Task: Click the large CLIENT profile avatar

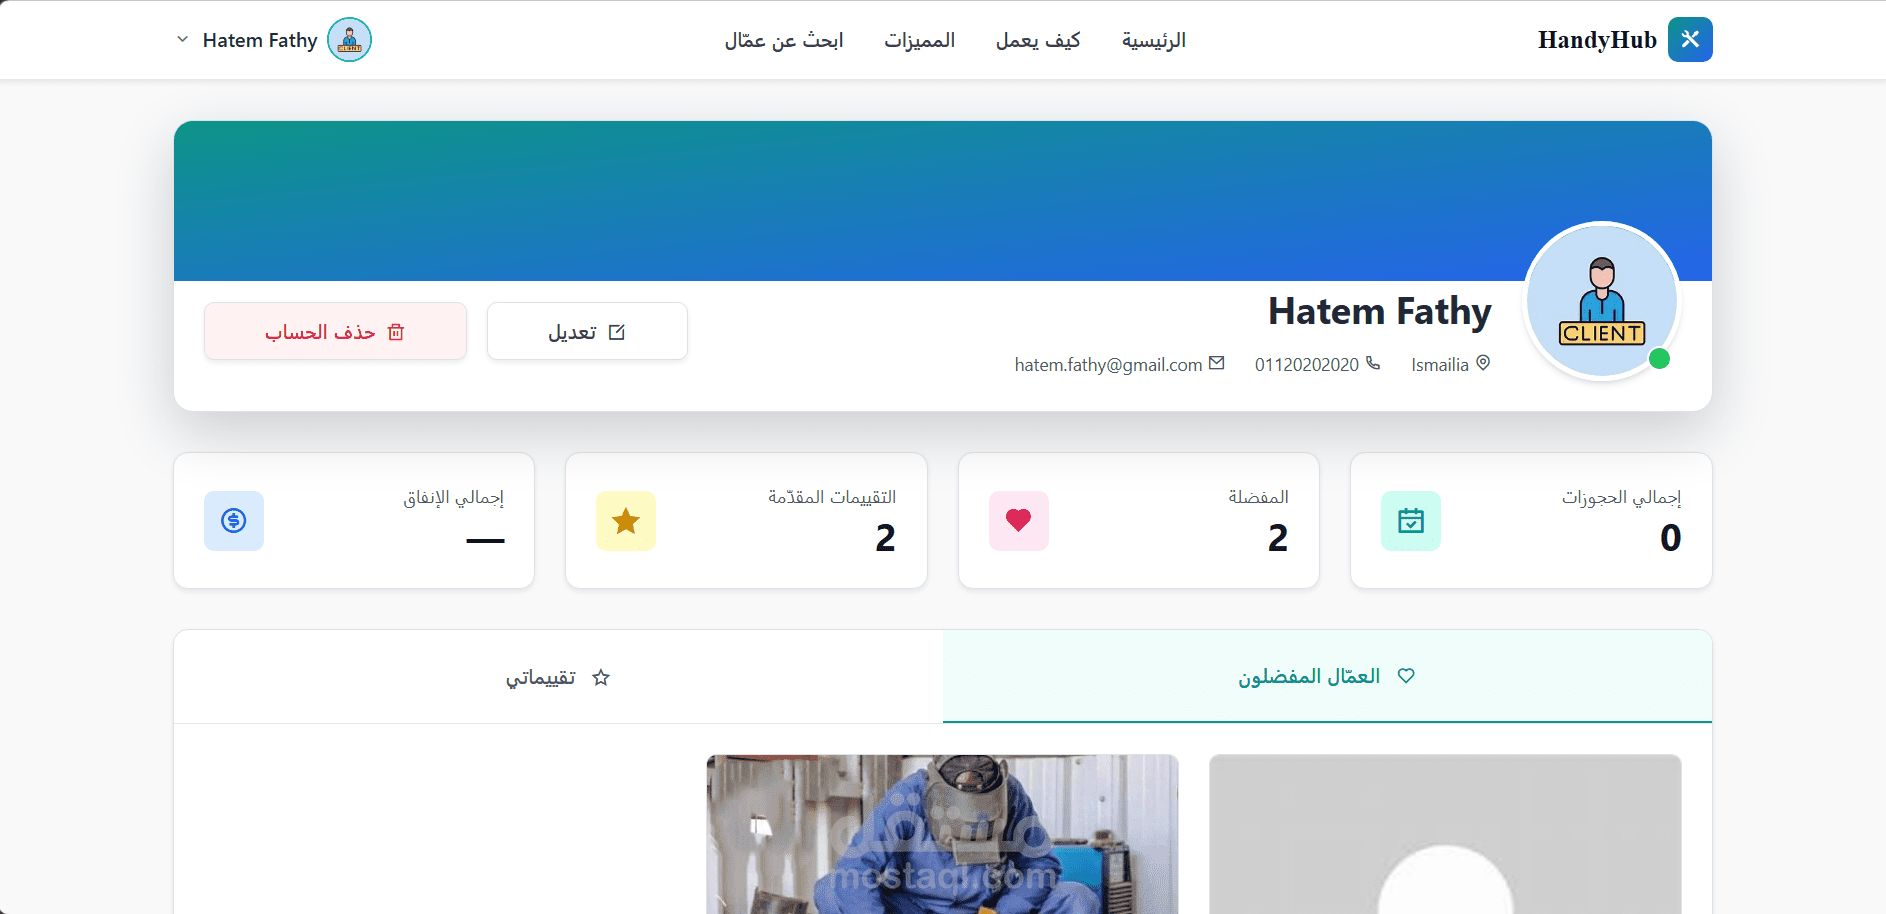Action: click(1602, 301)
